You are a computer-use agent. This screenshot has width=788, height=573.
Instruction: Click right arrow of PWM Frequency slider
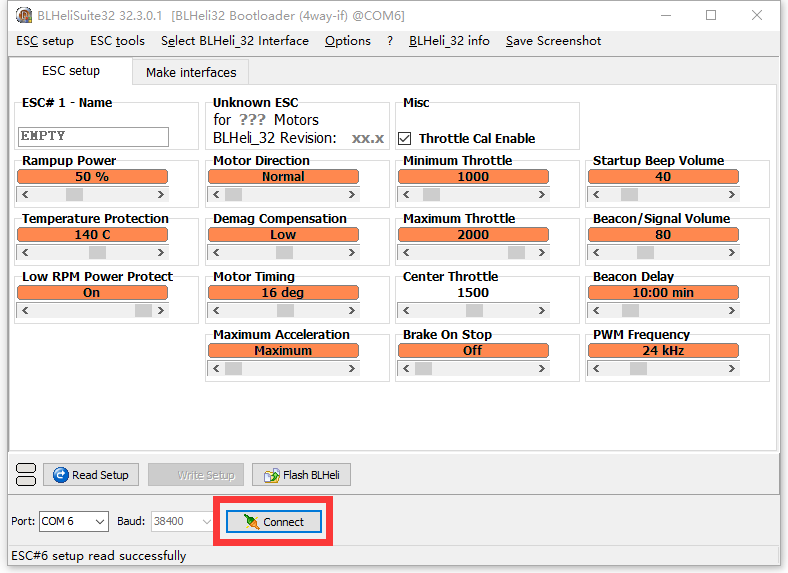[x=732, y=368]
